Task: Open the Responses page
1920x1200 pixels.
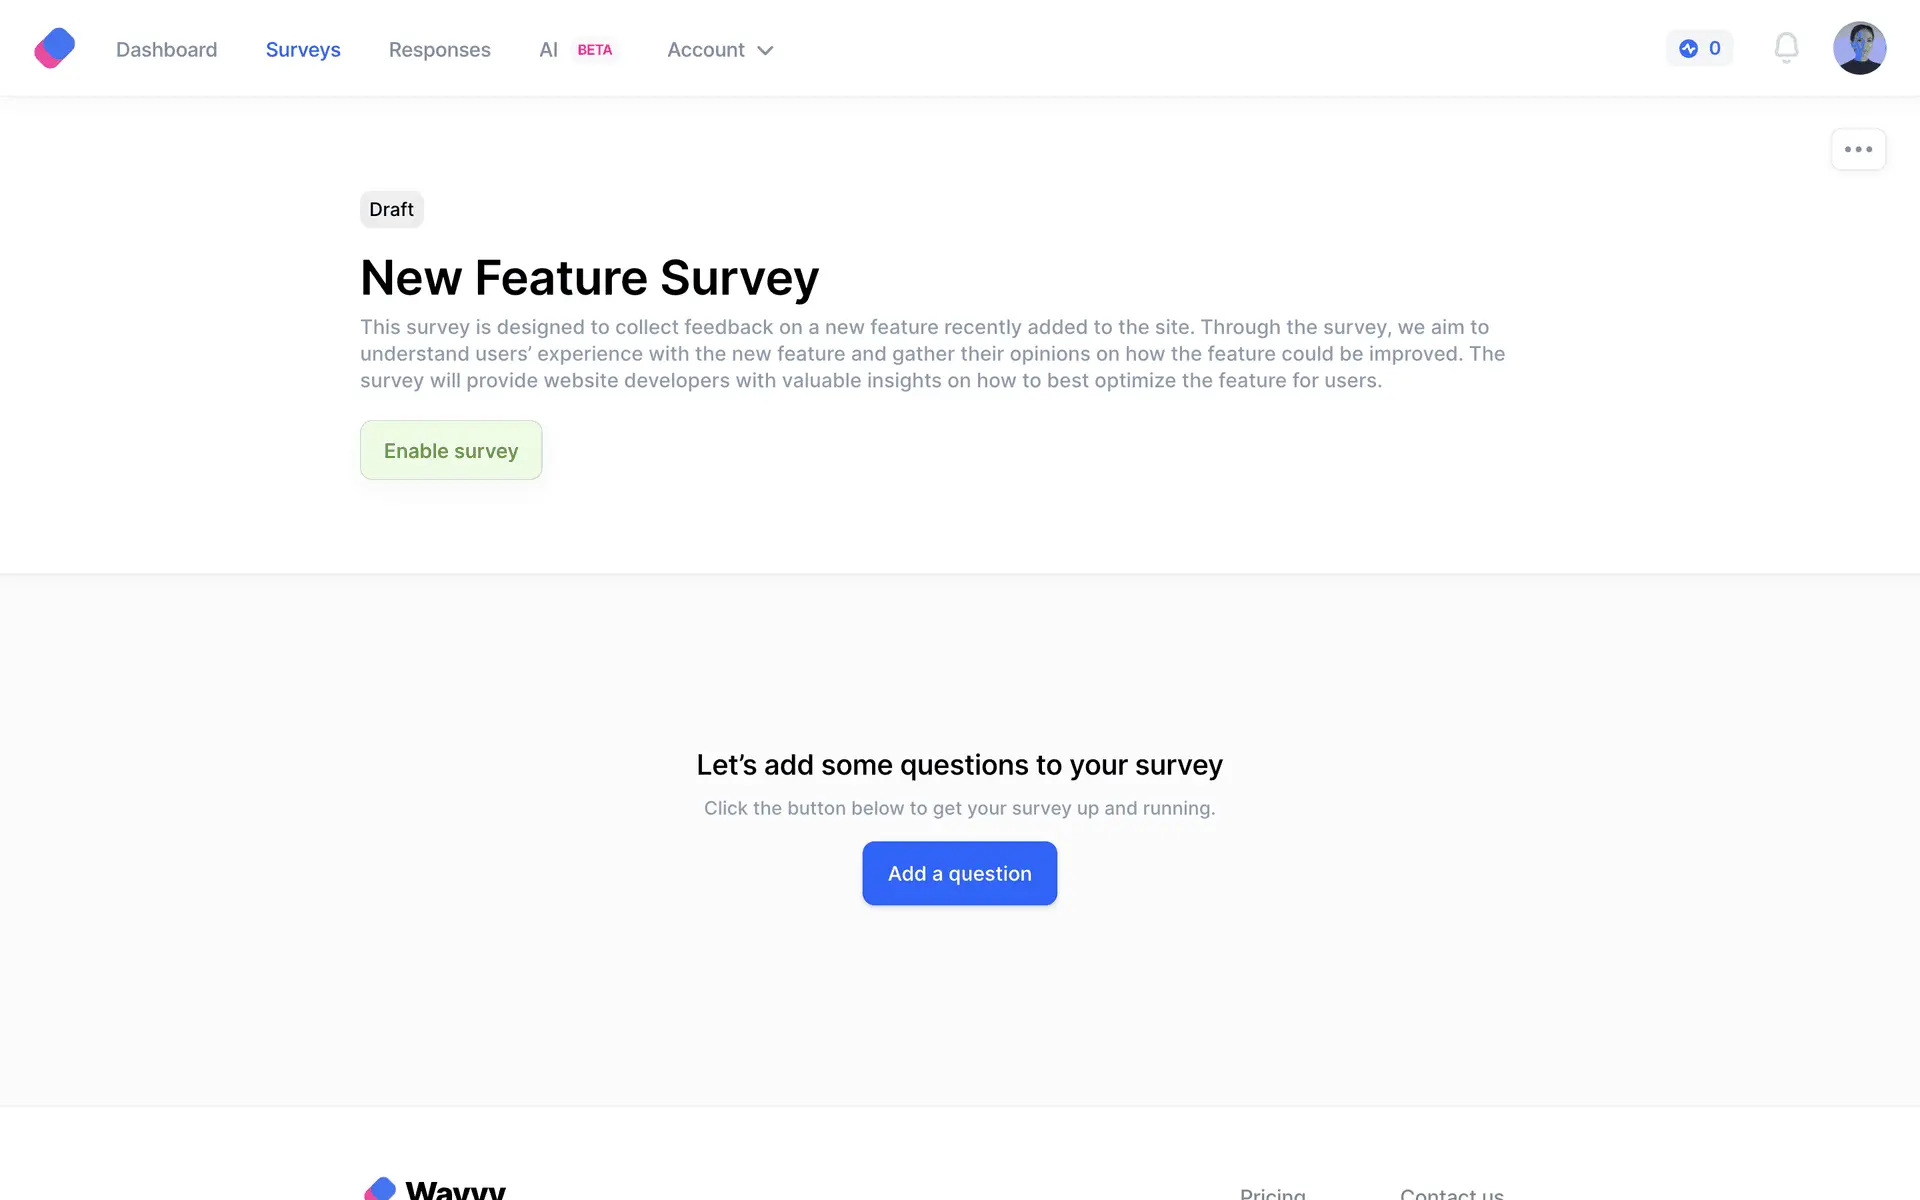Action: [439, 50]
